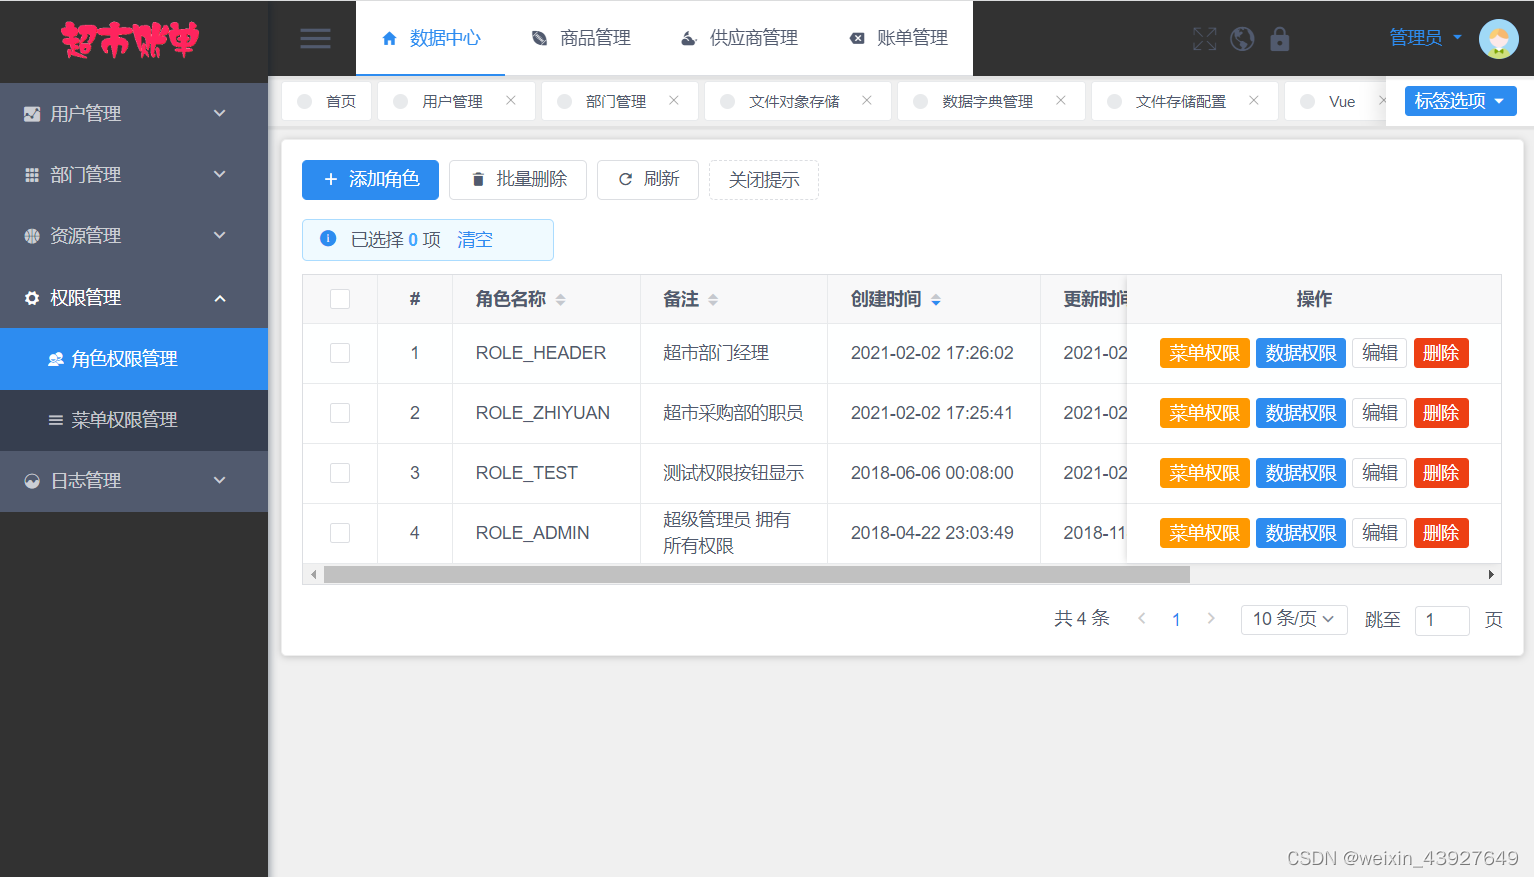Click the lock screen icon
This screenshot has width=1534, height=877.
click(1279, 39)
